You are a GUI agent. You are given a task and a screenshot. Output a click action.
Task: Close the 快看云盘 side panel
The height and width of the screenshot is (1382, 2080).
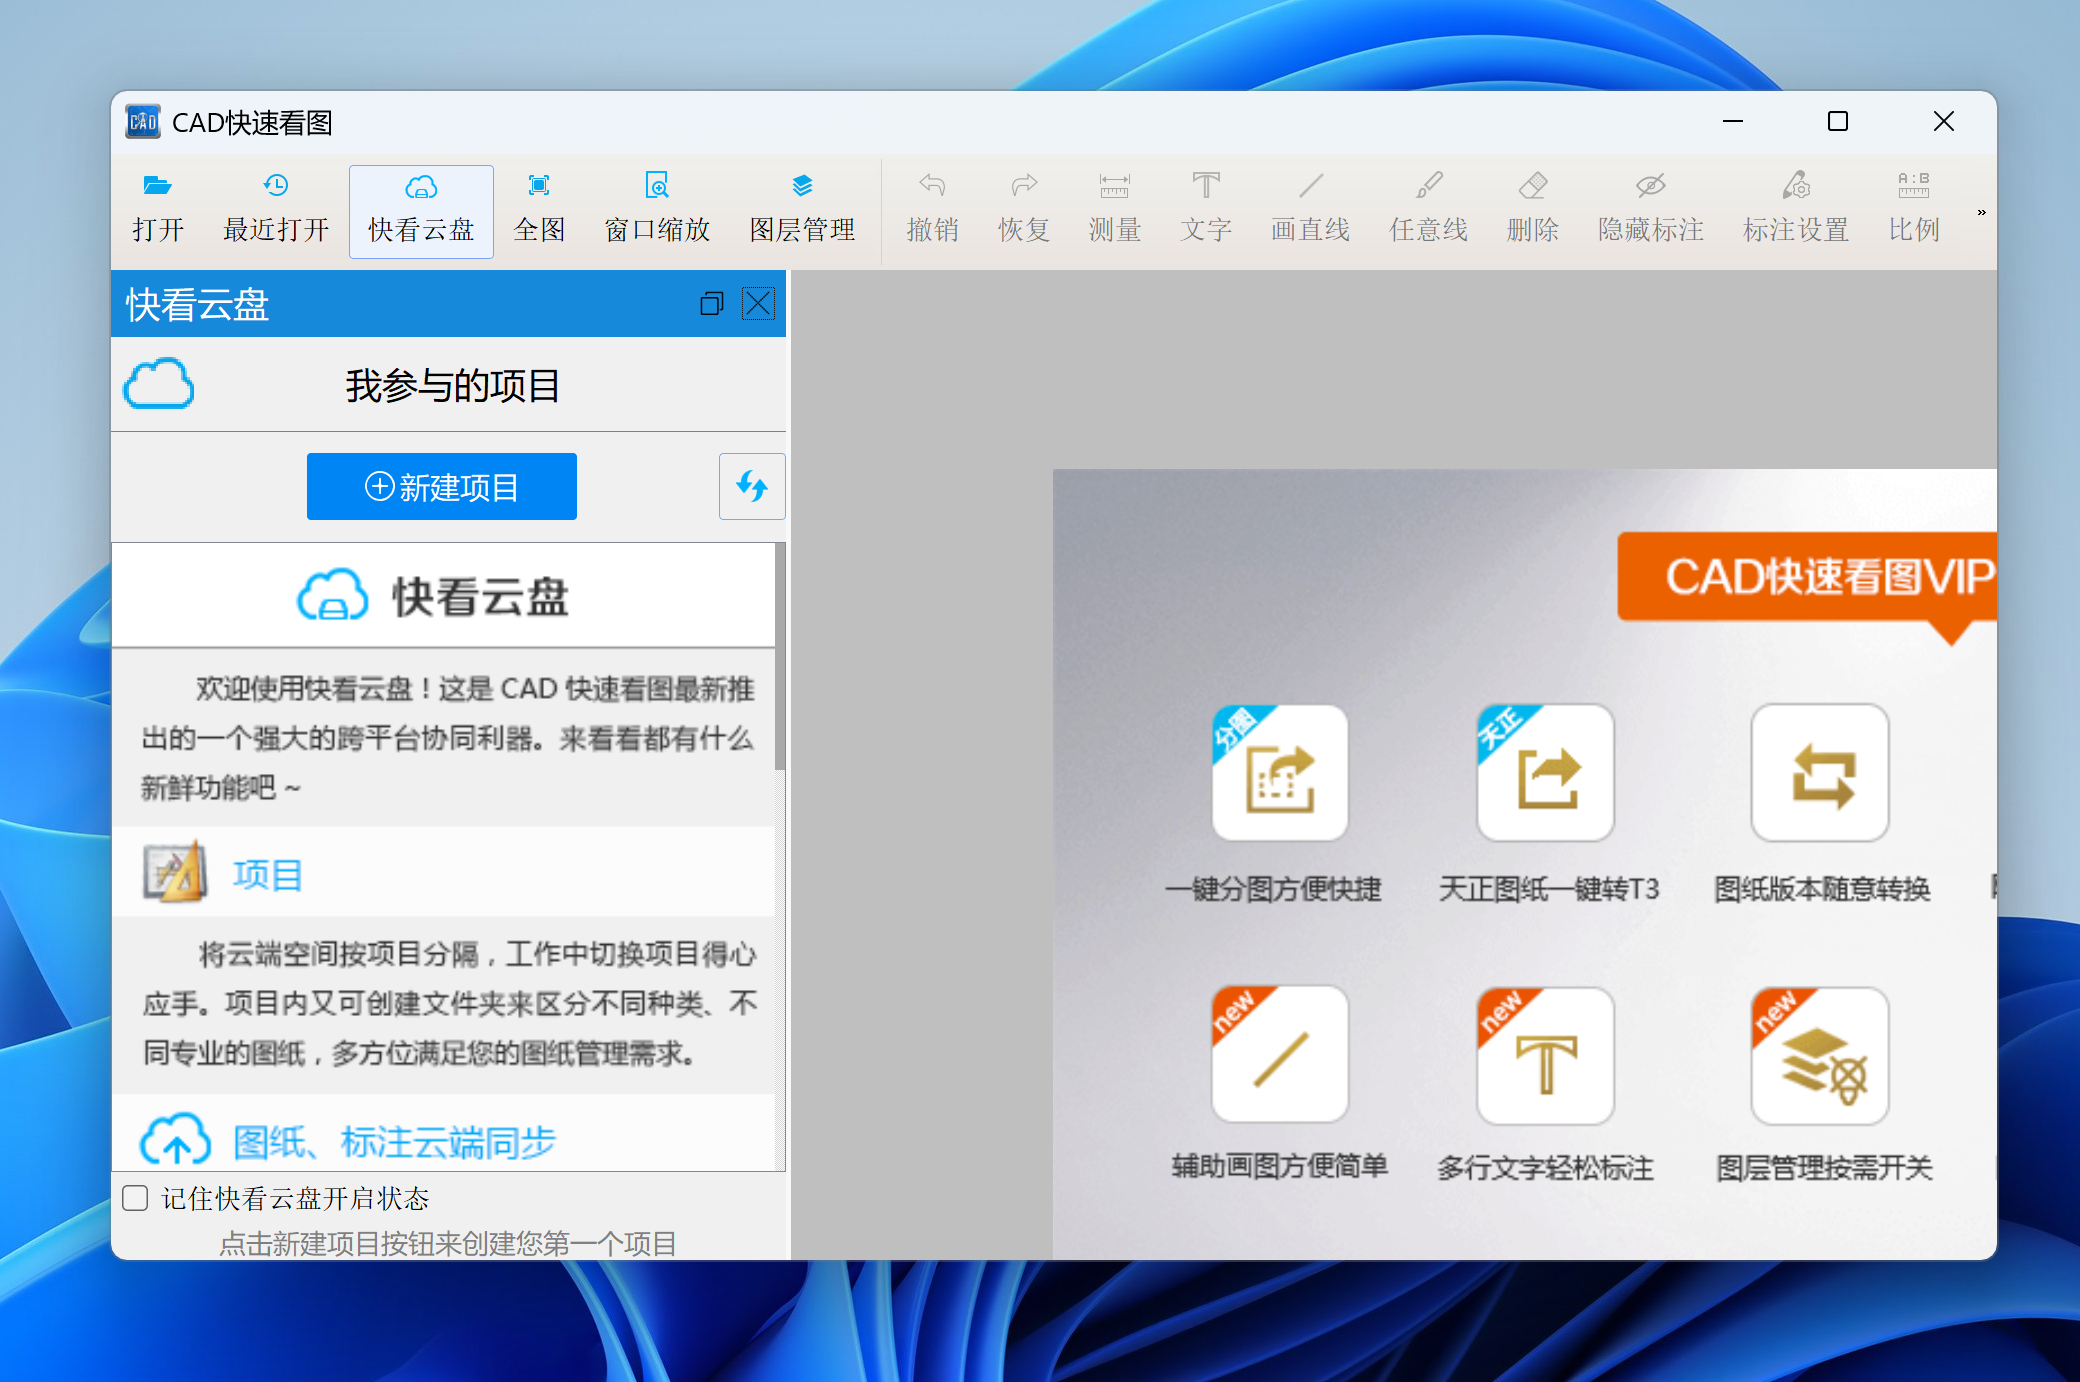coord(758,303)
